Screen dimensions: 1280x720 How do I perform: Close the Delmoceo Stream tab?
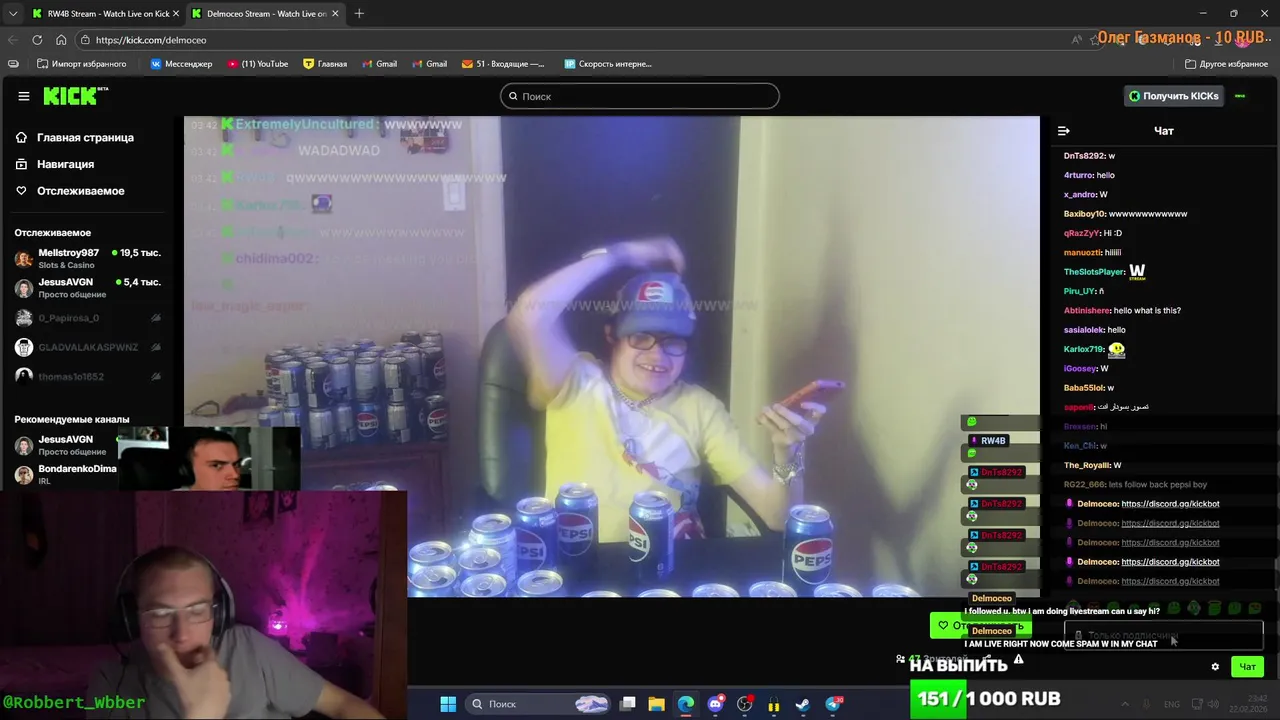click(335, 14)
